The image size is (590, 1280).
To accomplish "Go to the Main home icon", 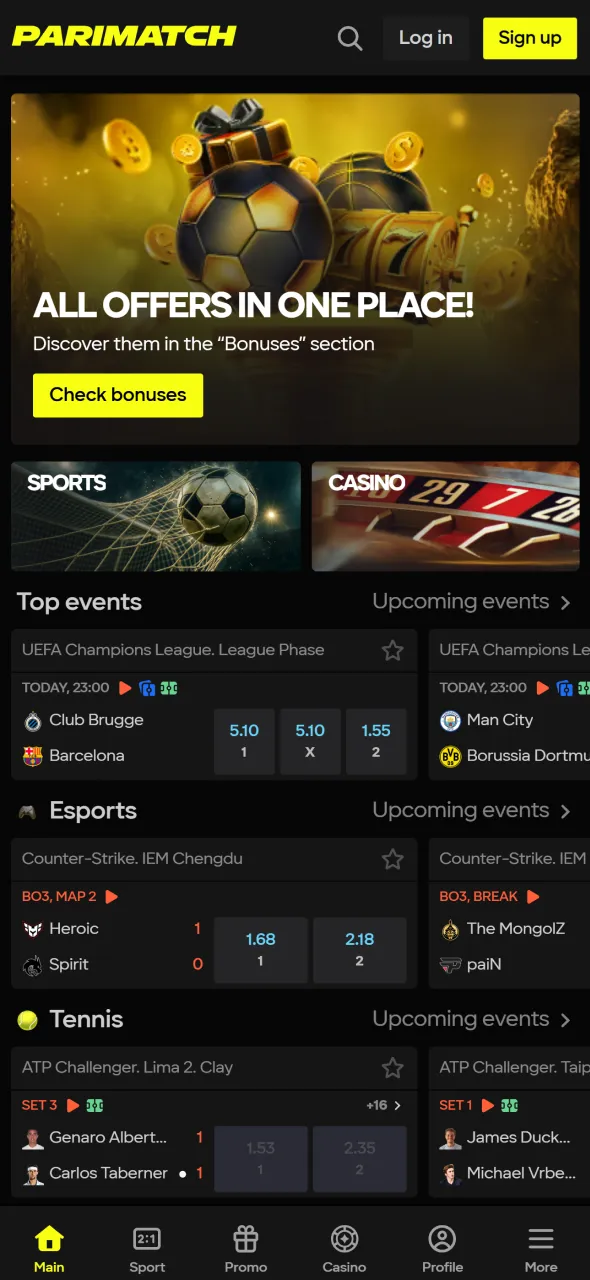I will pos(49,1250).
